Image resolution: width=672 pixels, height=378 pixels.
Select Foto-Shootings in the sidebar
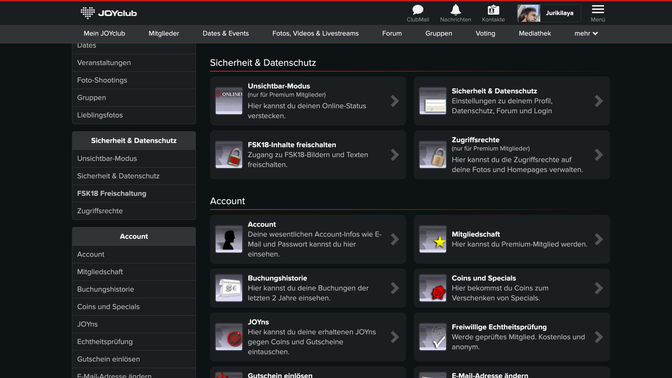(134, 80)
